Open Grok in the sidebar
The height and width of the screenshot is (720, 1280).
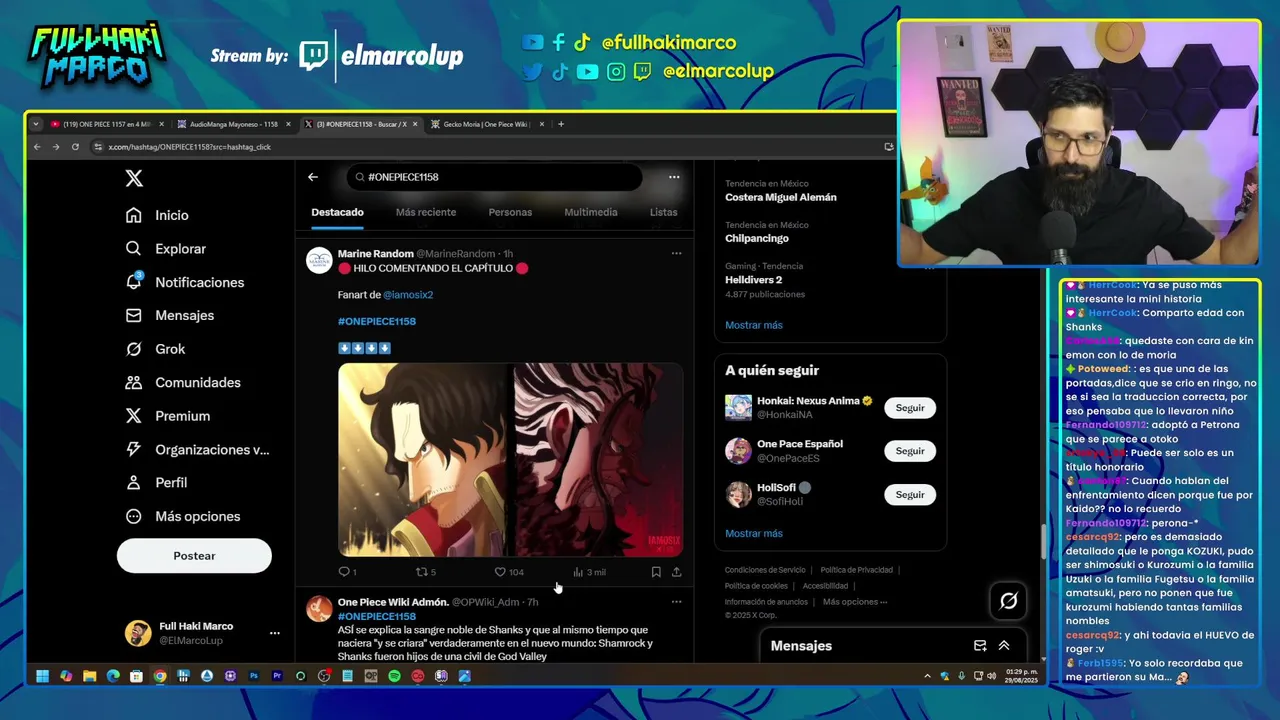tap(155, 349)
